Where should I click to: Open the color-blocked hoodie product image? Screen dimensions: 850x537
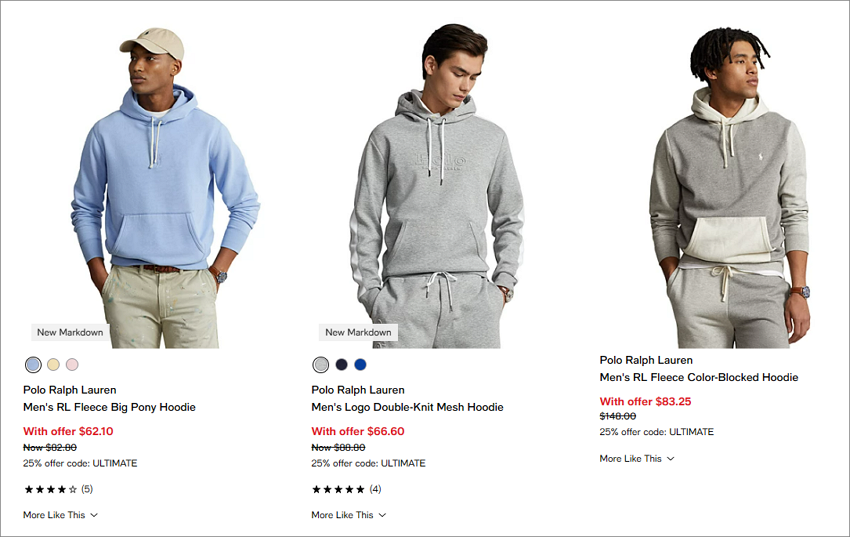729,187
